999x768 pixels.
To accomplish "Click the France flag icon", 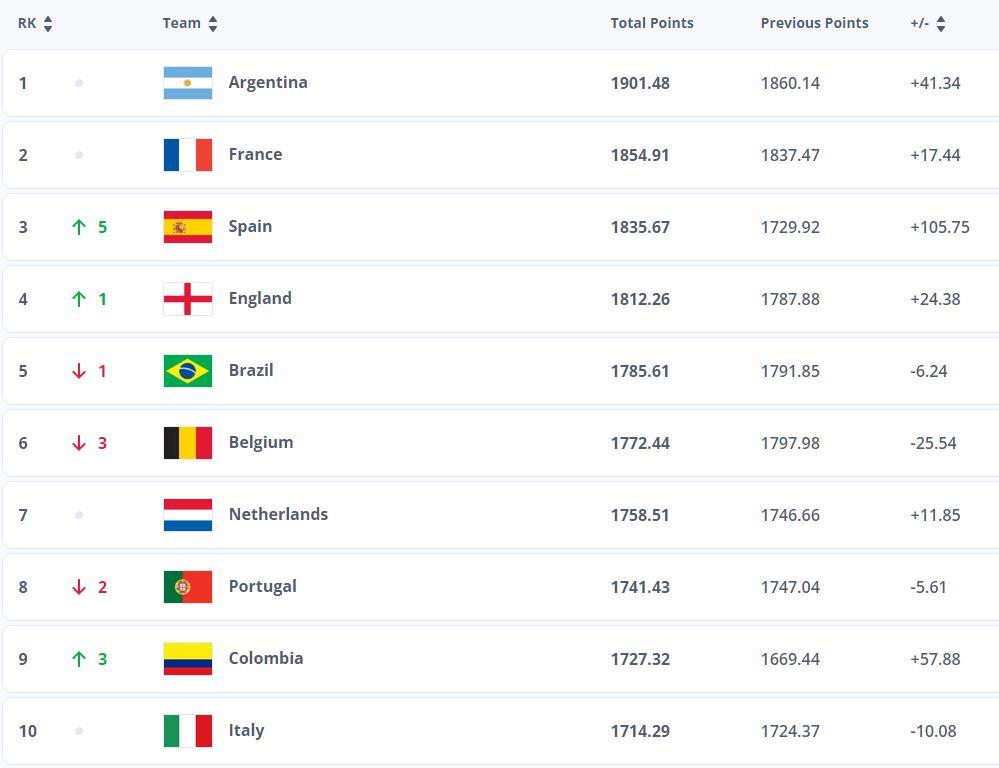I will pyautogui.click(x=188, y=155).
